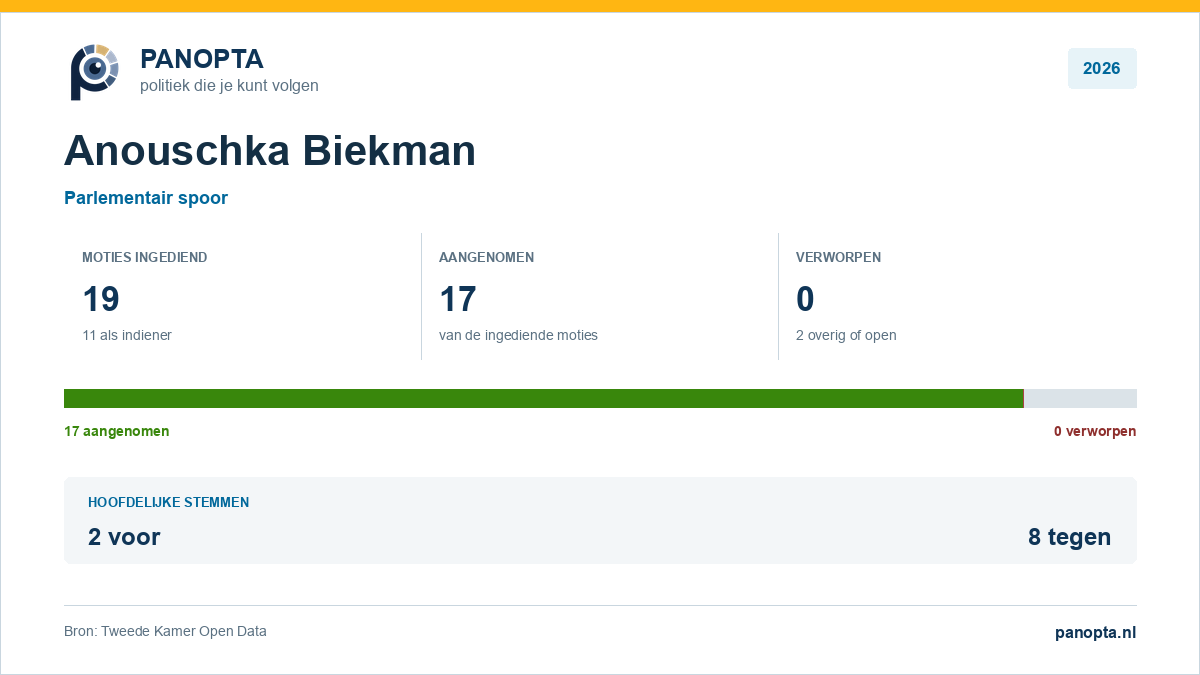Select the name Anouschka Biekman heading

click(270, 151)
